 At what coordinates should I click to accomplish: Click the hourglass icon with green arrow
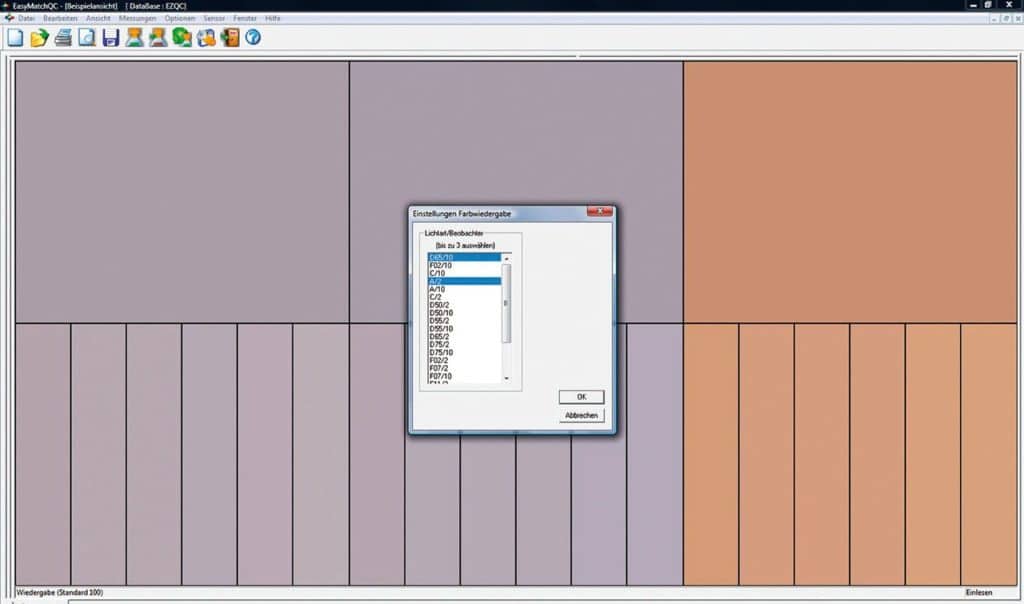158,38
